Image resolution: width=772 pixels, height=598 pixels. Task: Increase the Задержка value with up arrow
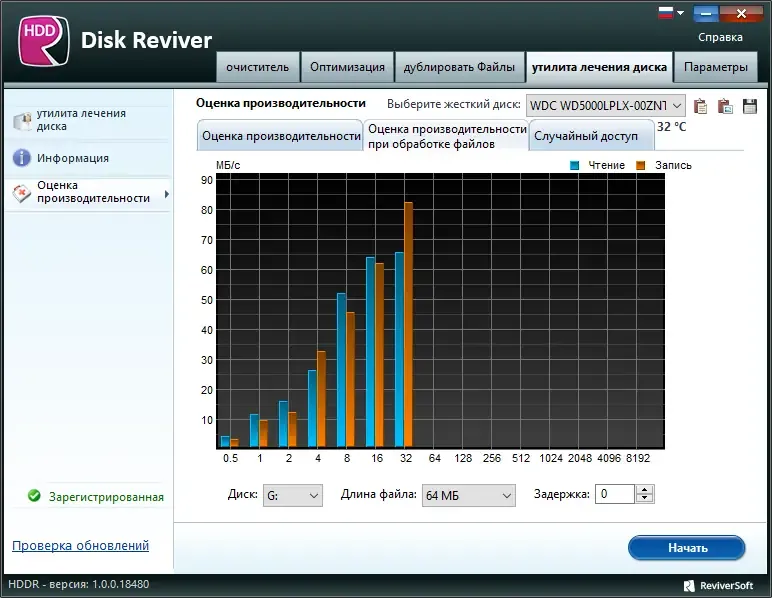point(644,489)
